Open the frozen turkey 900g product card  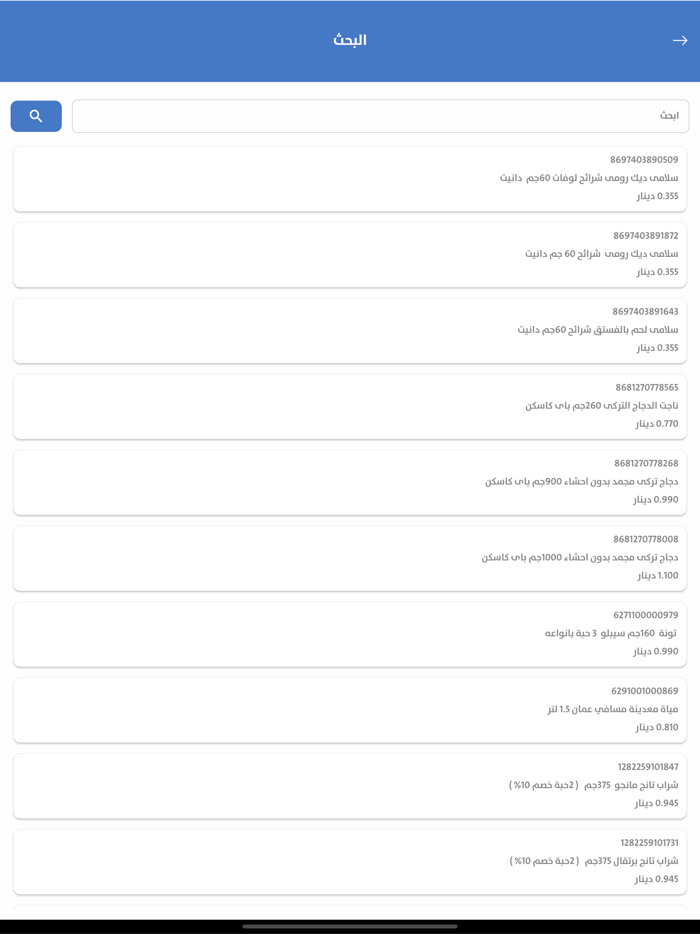350,482
